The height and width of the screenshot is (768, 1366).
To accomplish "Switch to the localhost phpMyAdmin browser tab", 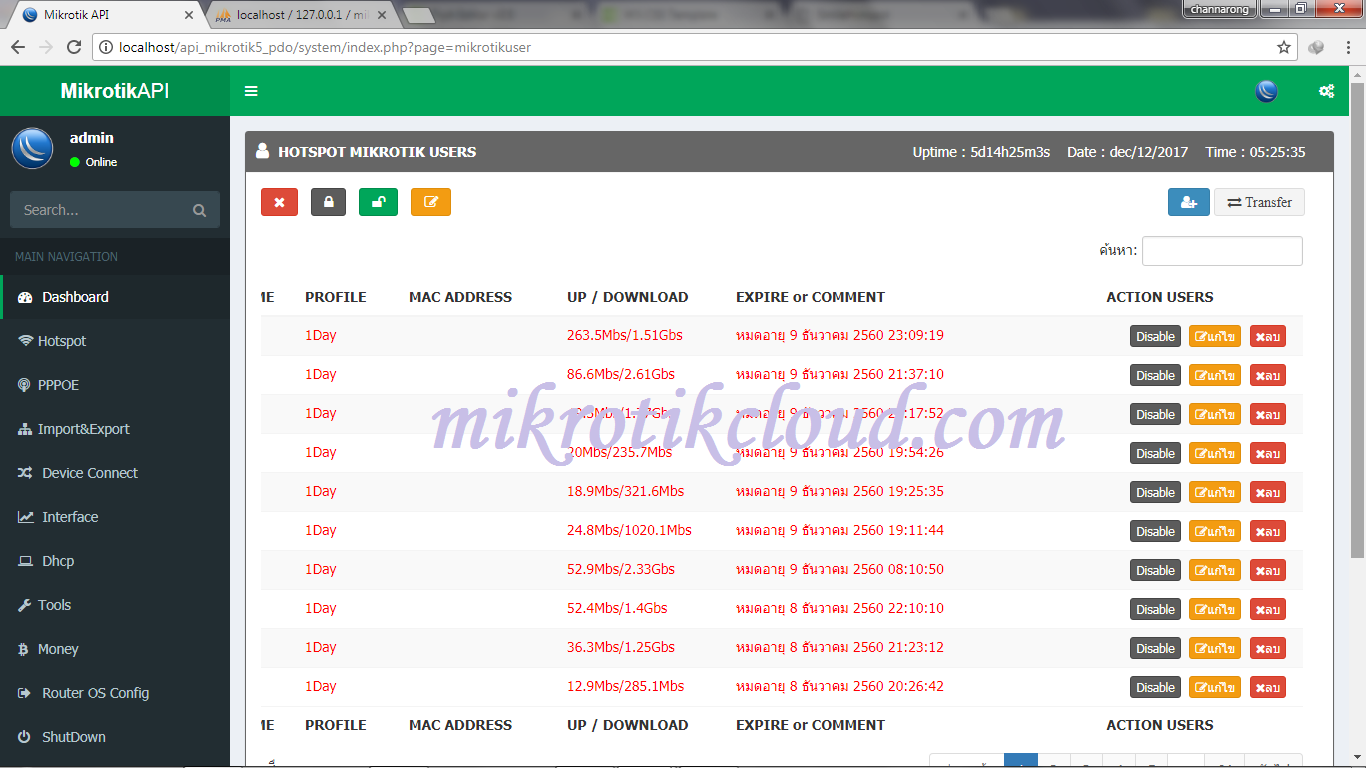I will 300,15.
